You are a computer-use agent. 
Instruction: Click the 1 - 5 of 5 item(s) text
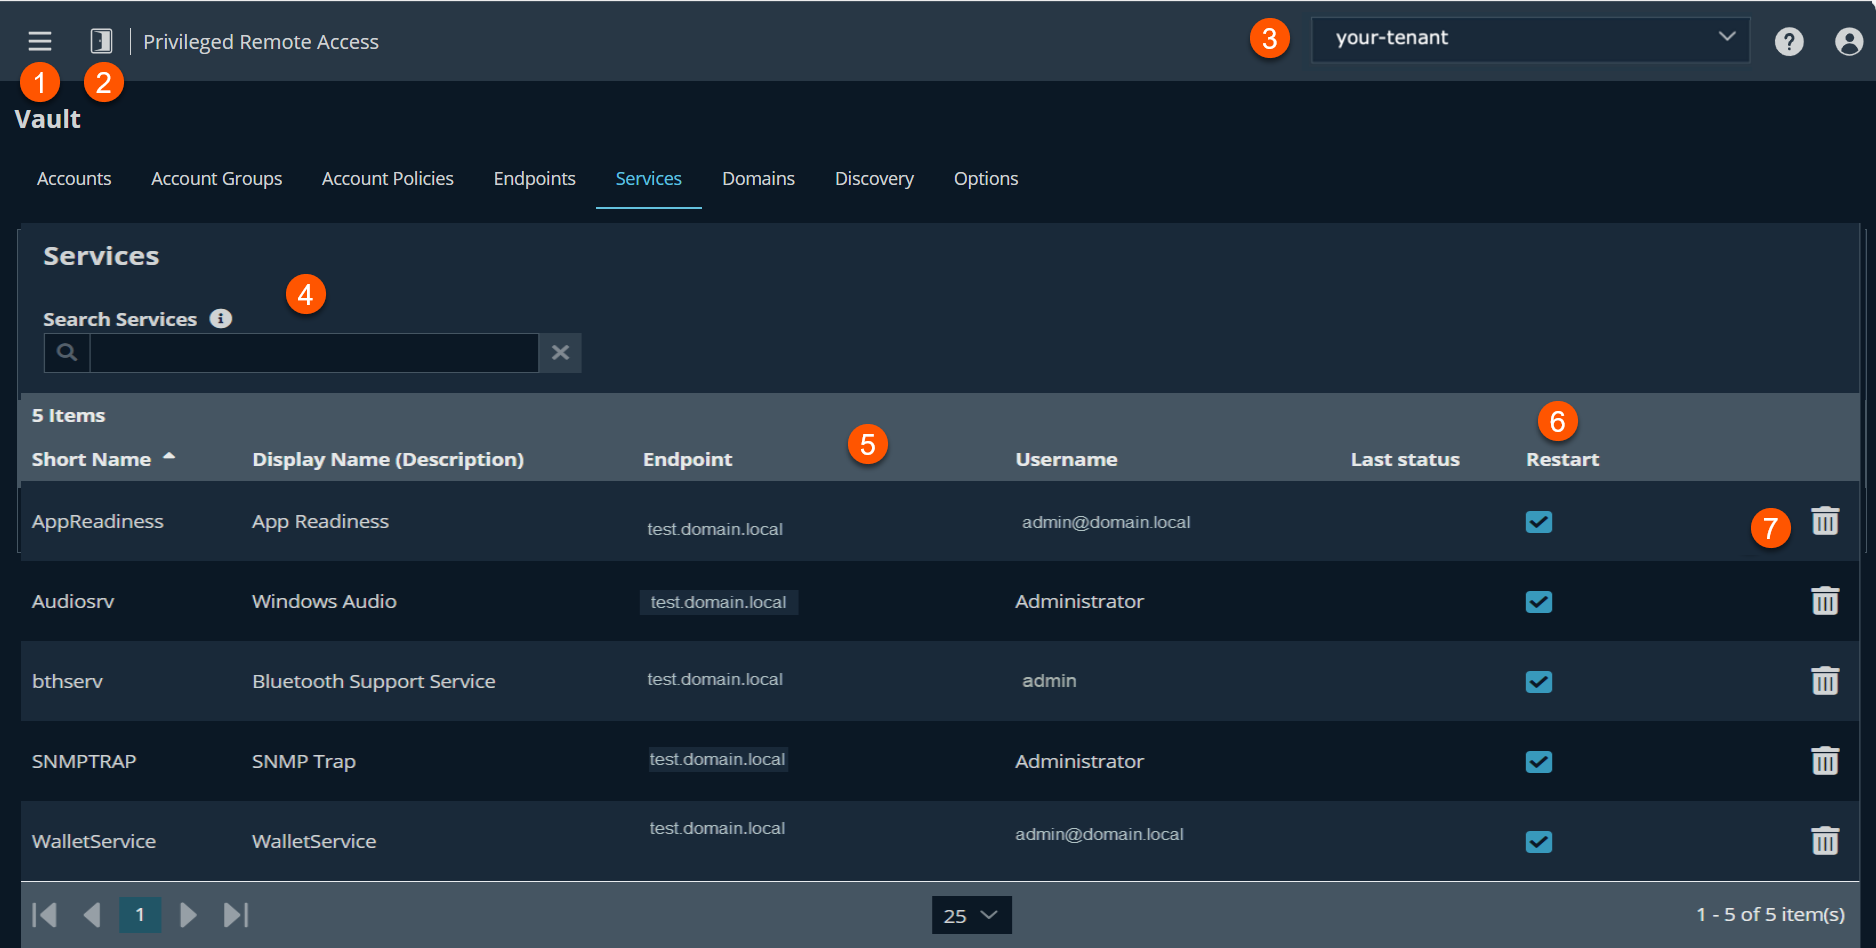click(1770, 914)
